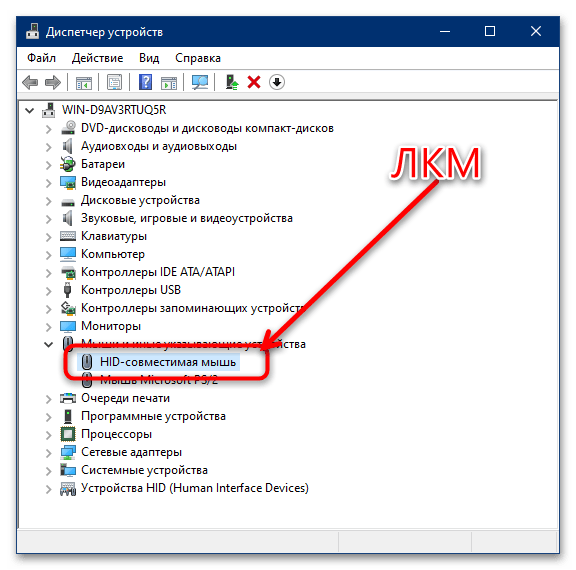Click the Back arrow toolbar icon
This screenshot has height=570, width=576.
(x=30, y=82)
